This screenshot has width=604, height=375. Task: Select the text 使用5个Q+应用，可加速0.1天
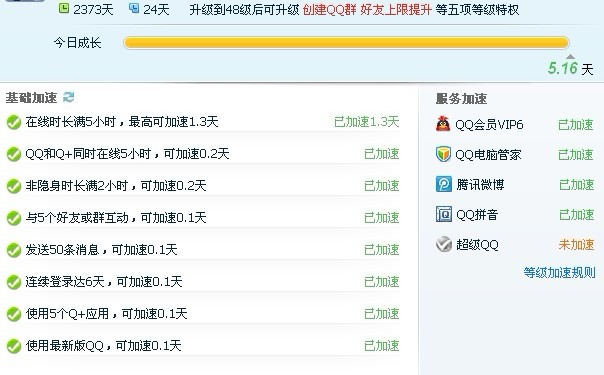click(x=106, y=313)
